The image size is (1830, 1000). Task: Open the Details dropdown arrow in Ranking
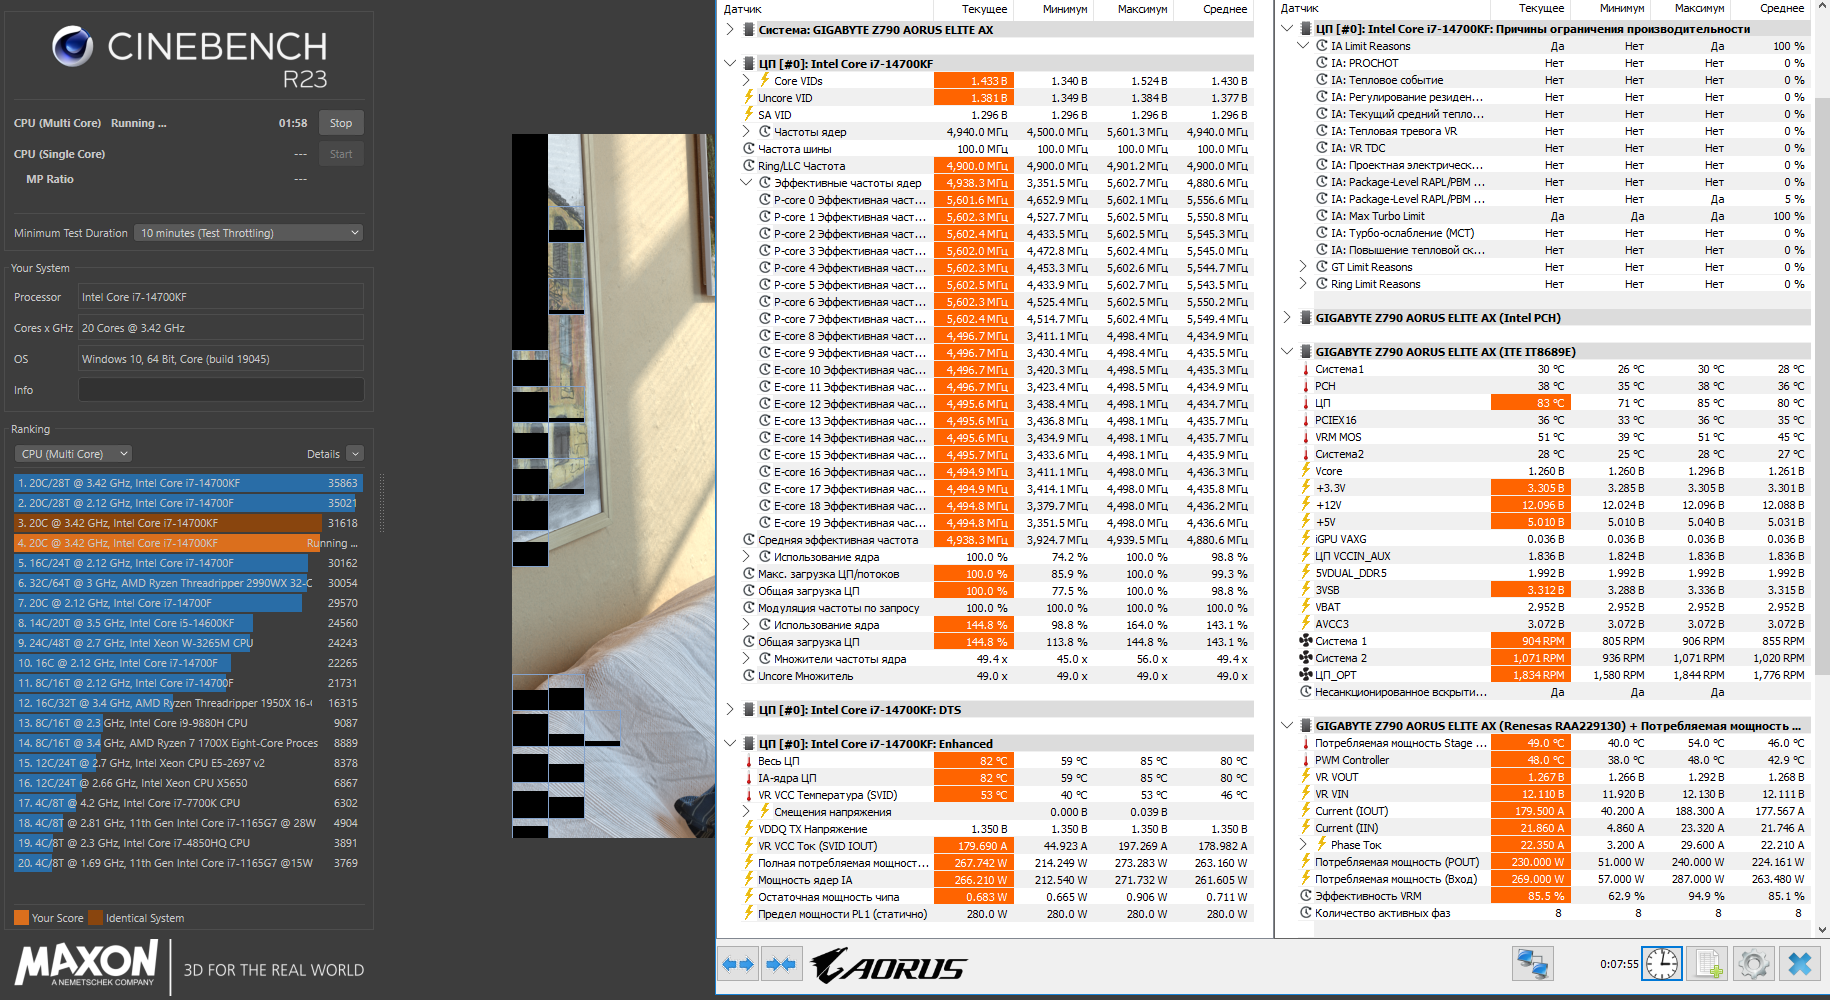[355, 454]
